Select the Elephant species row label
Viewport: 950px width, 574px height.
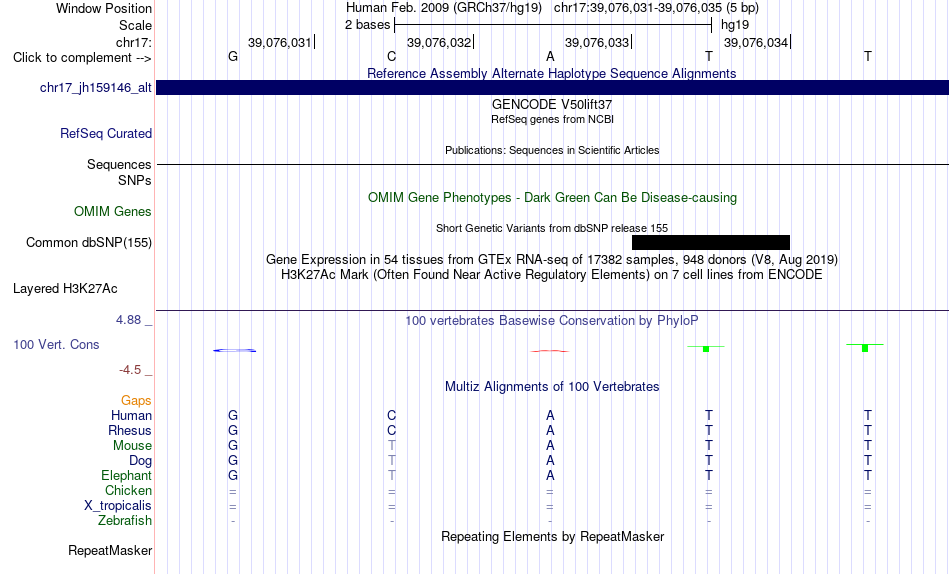[x=127, y=475]
